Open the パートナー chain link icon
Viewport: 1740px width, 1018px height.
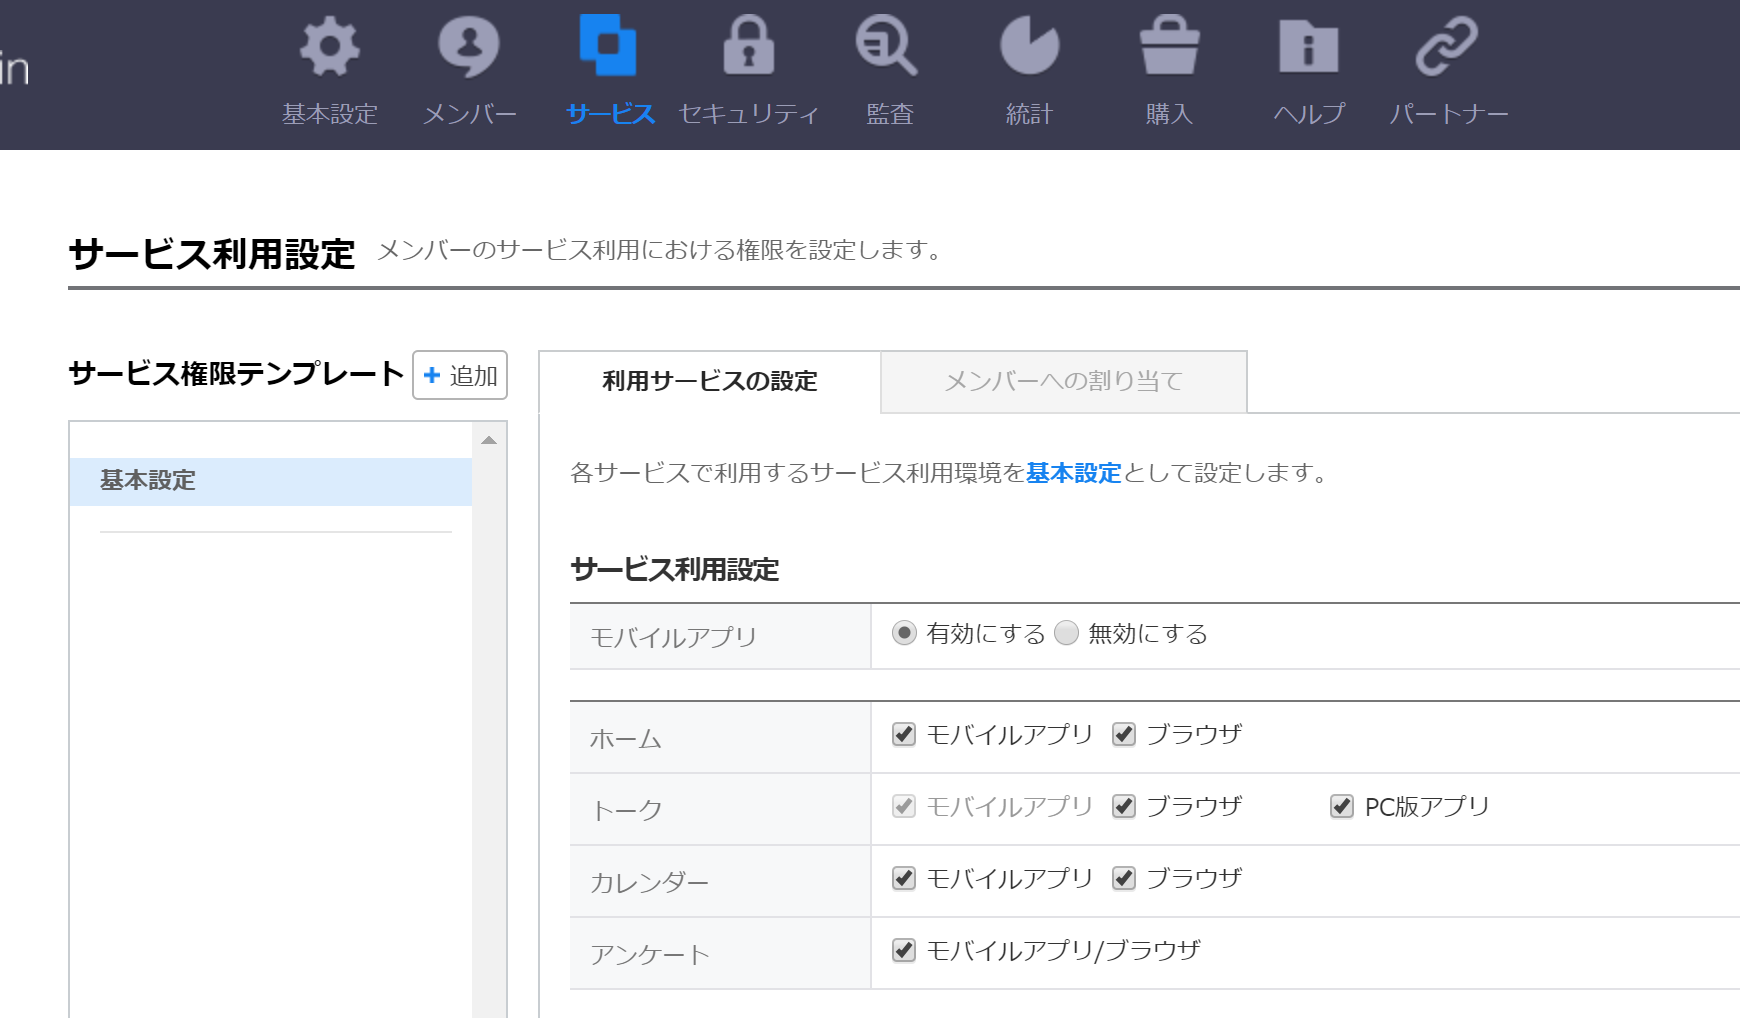click(1447, 47)
